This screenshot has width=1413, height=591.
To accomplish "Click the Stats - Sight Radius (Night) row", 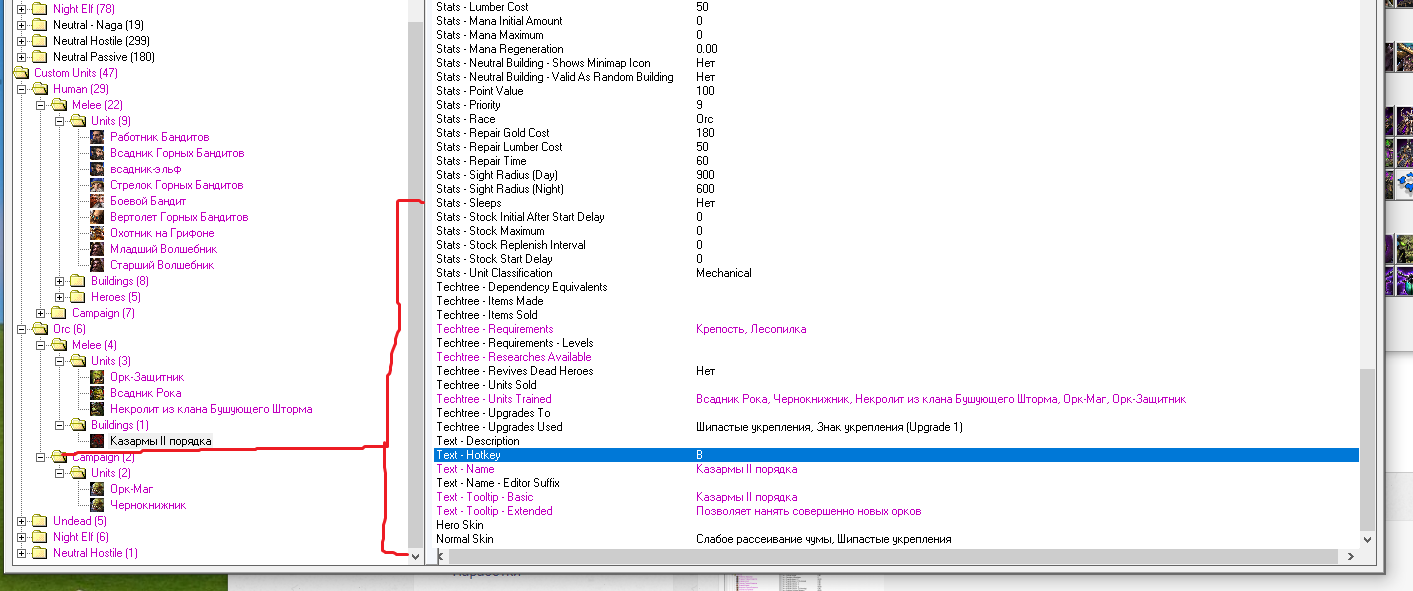I will 896,189.
